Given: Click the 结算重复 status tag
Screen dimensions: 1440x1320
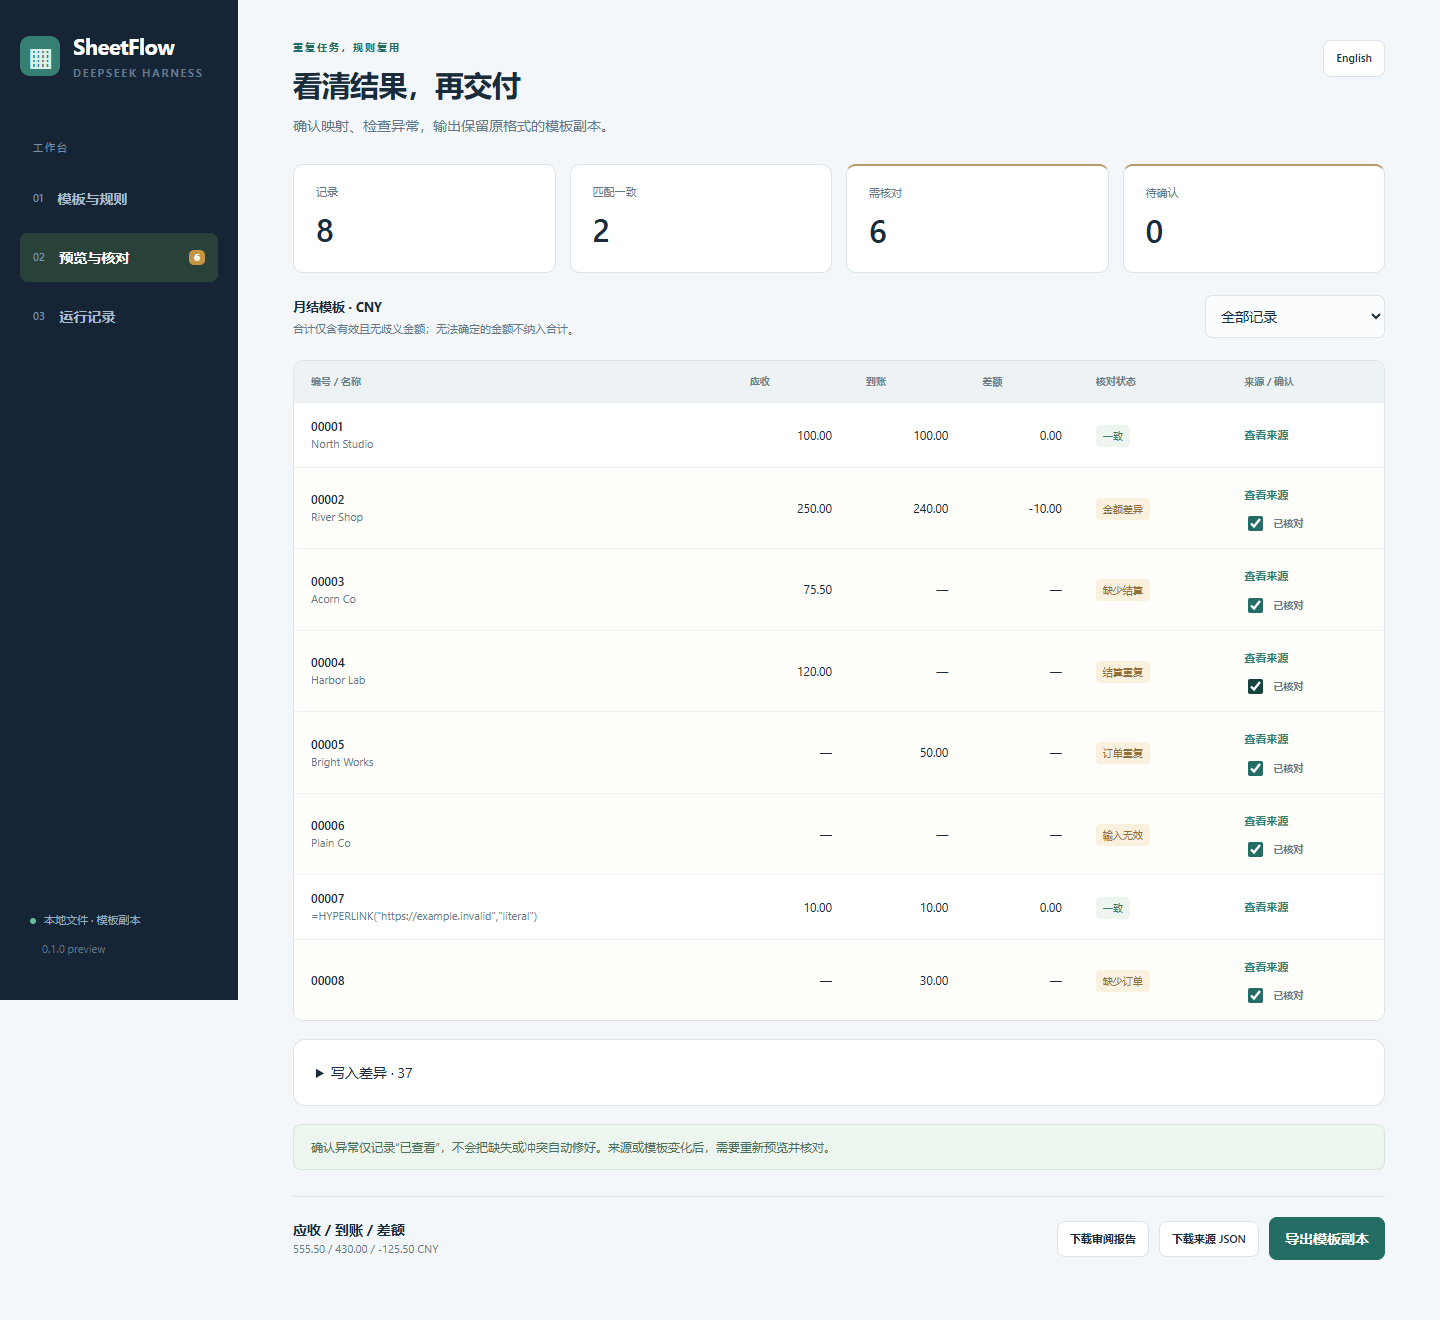Looking at the screenshot, I should click(1123, 672).
